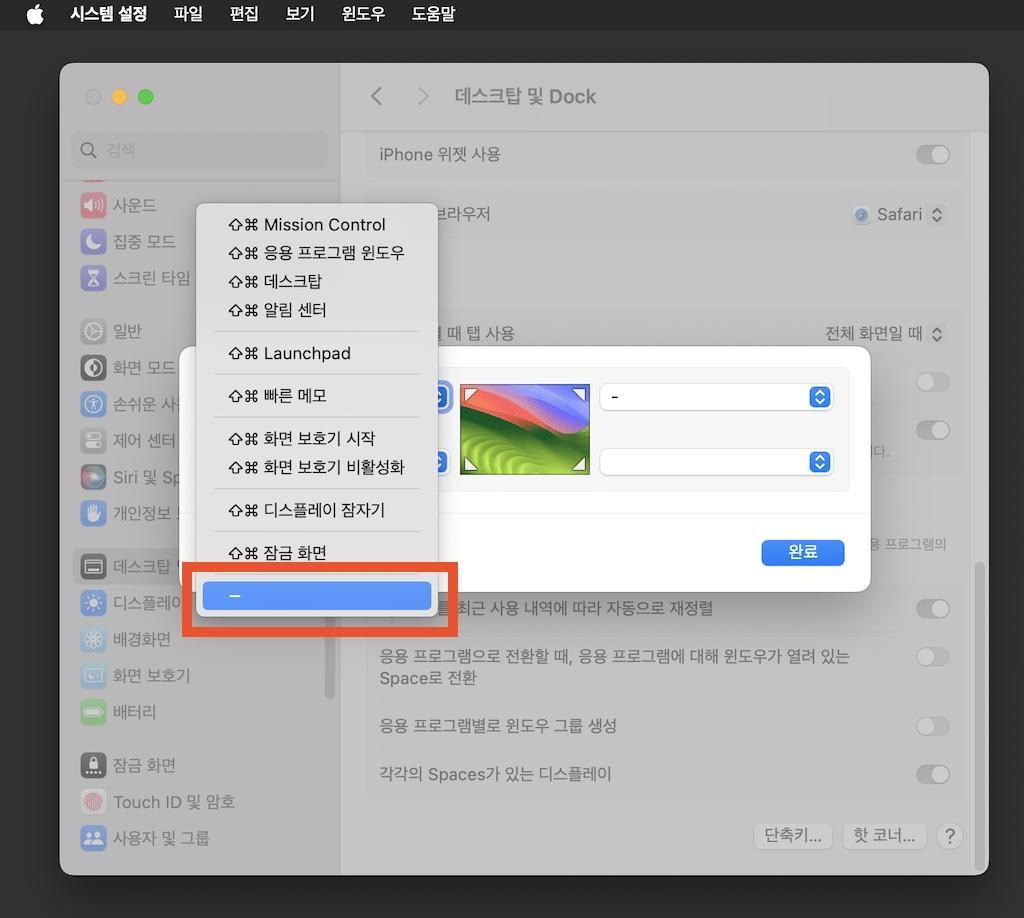Screen dimensions: 1024x918
Task: Select Control Center (제어 센터) icon
Action: pos(93,441)
